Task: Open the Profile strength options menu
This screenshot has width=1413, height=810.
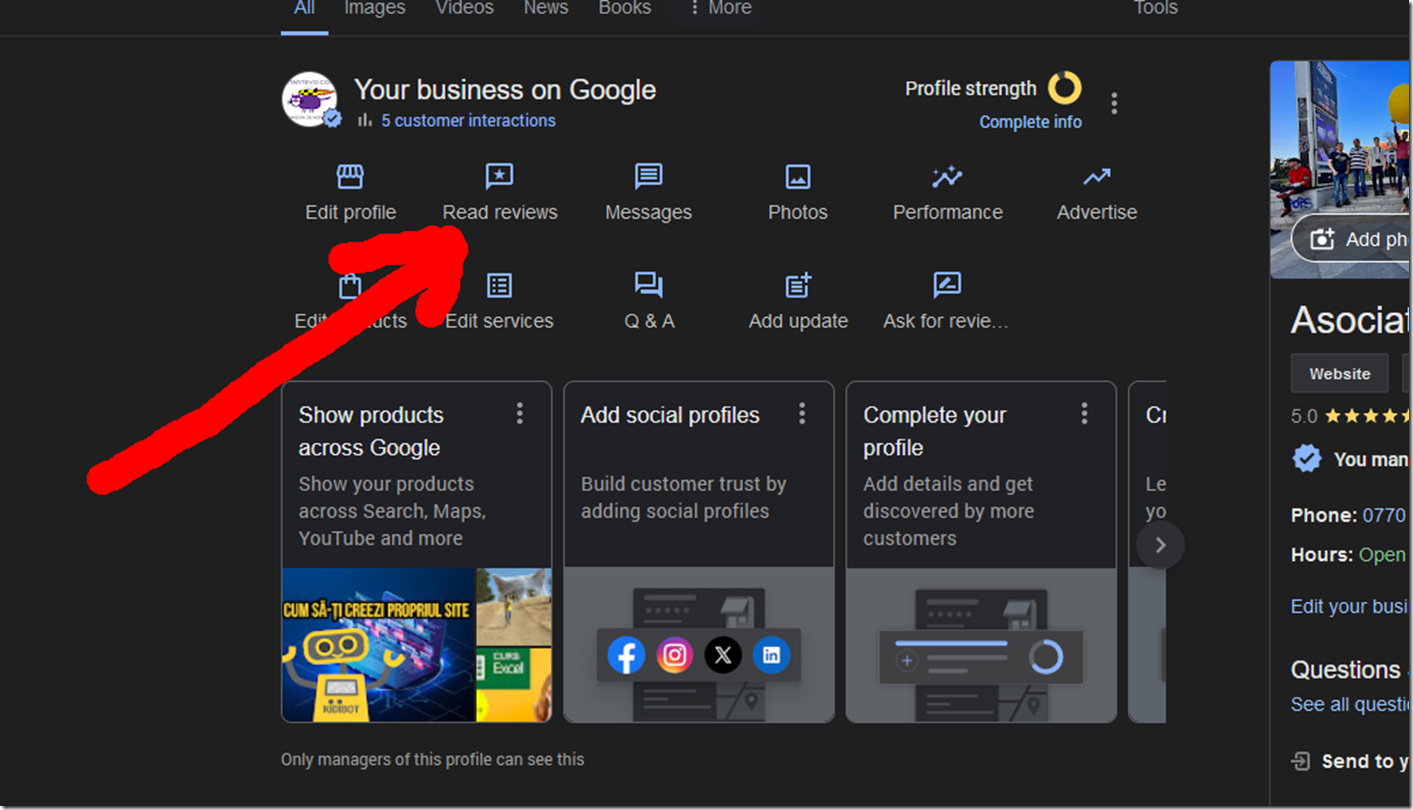Action: 1114,103
